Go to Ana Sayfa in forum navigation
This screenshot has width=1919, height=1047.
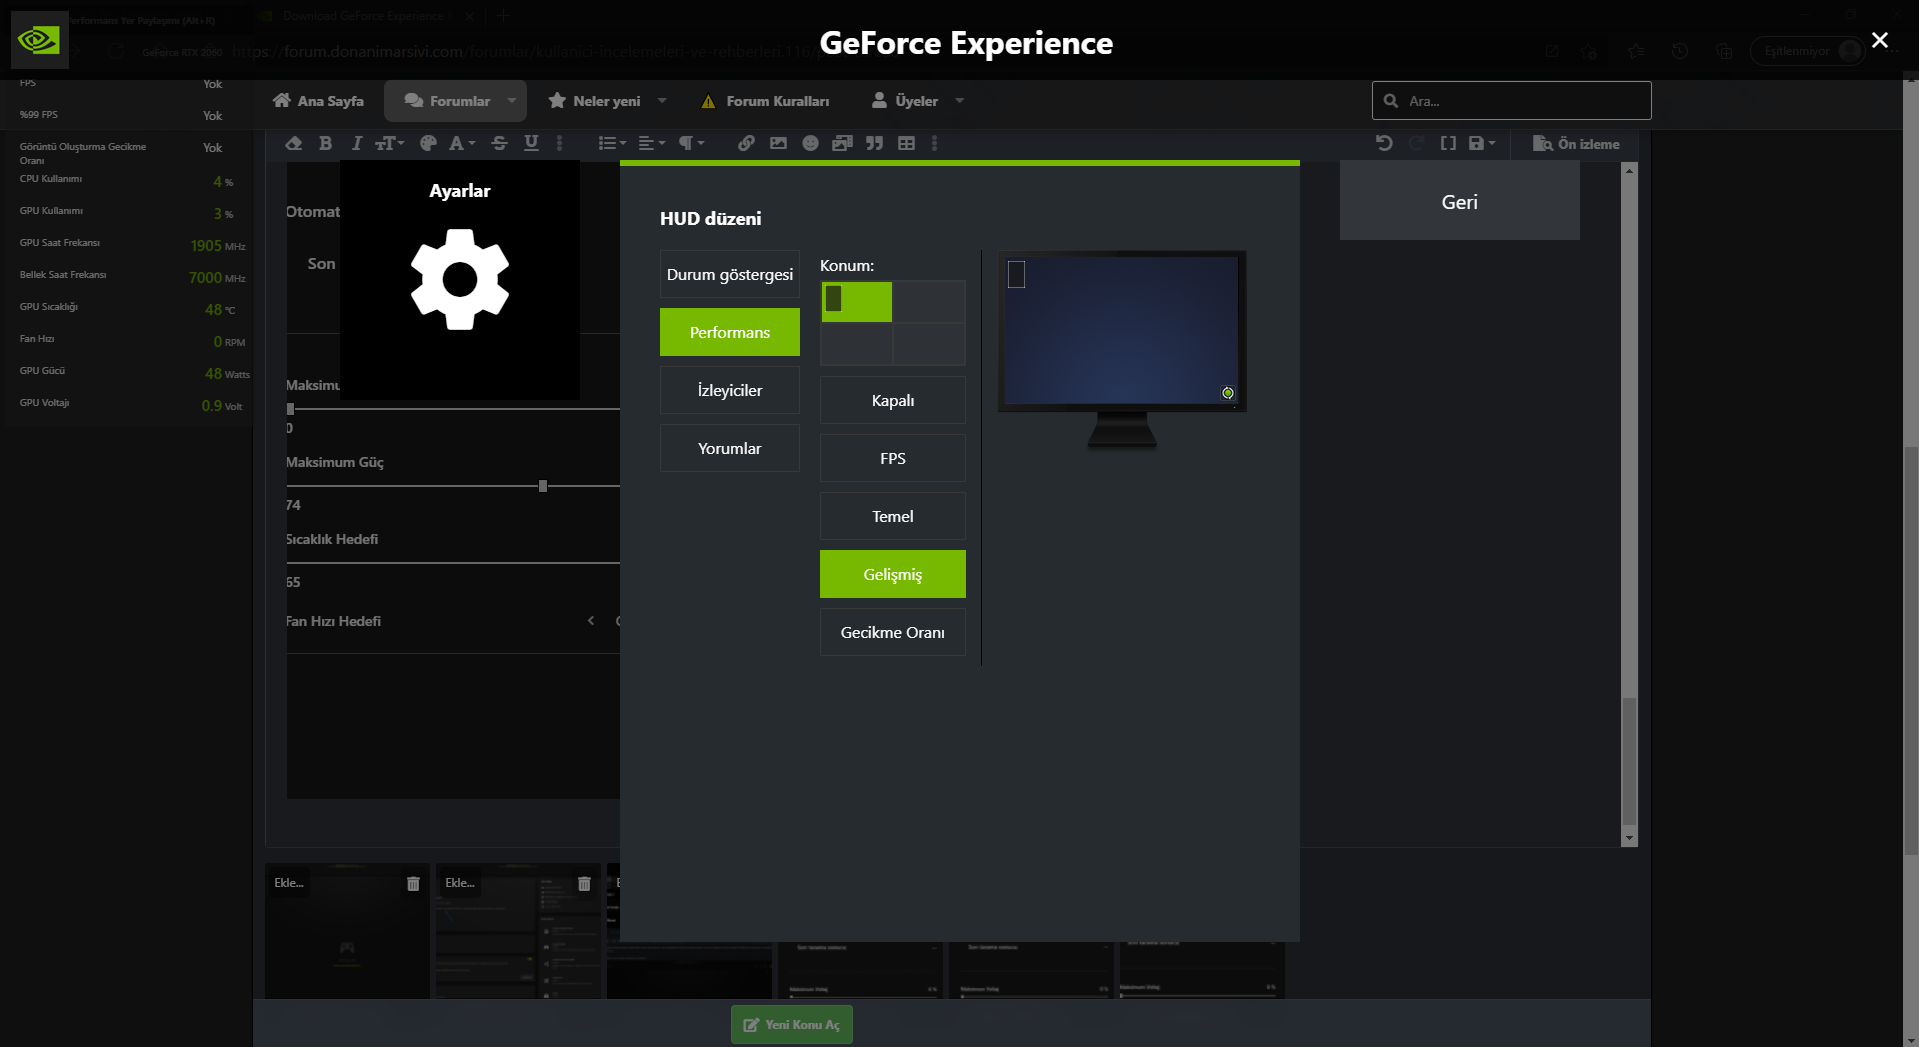point(318,101)
